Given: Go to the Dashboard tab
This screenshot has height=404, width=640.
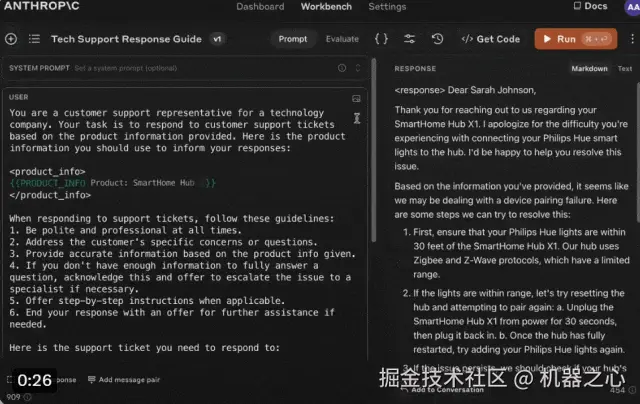Looking at the screenshot, I should point(260,7).
